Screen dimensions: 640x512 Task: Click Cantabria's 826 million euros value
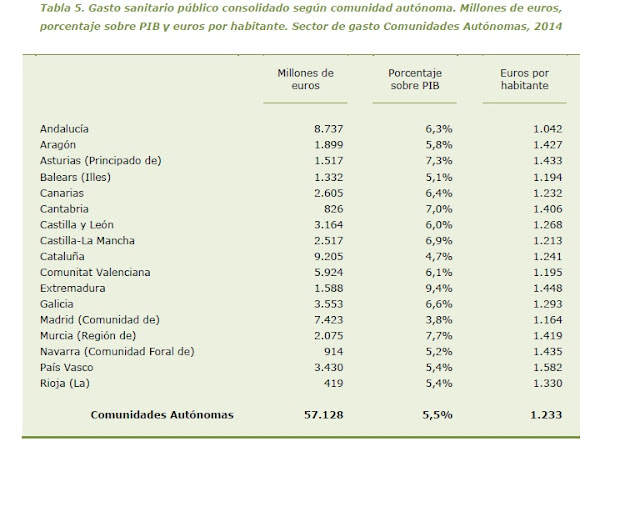[x=333, y=209]
